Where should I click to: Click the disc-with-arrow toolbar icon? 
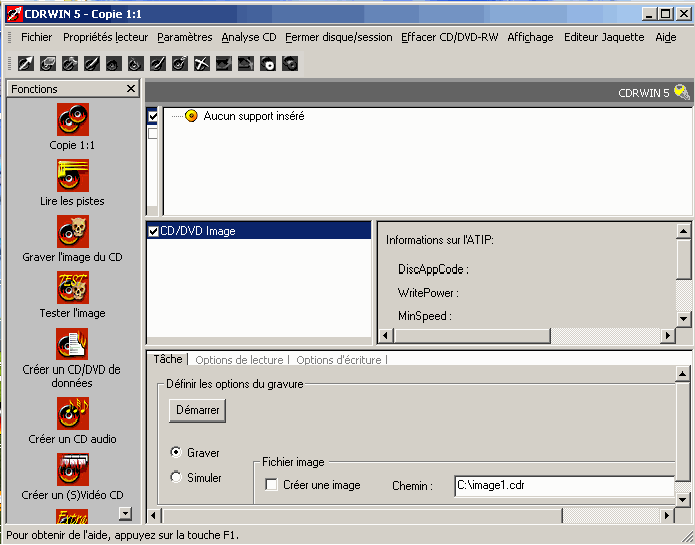tap(25, 64)
